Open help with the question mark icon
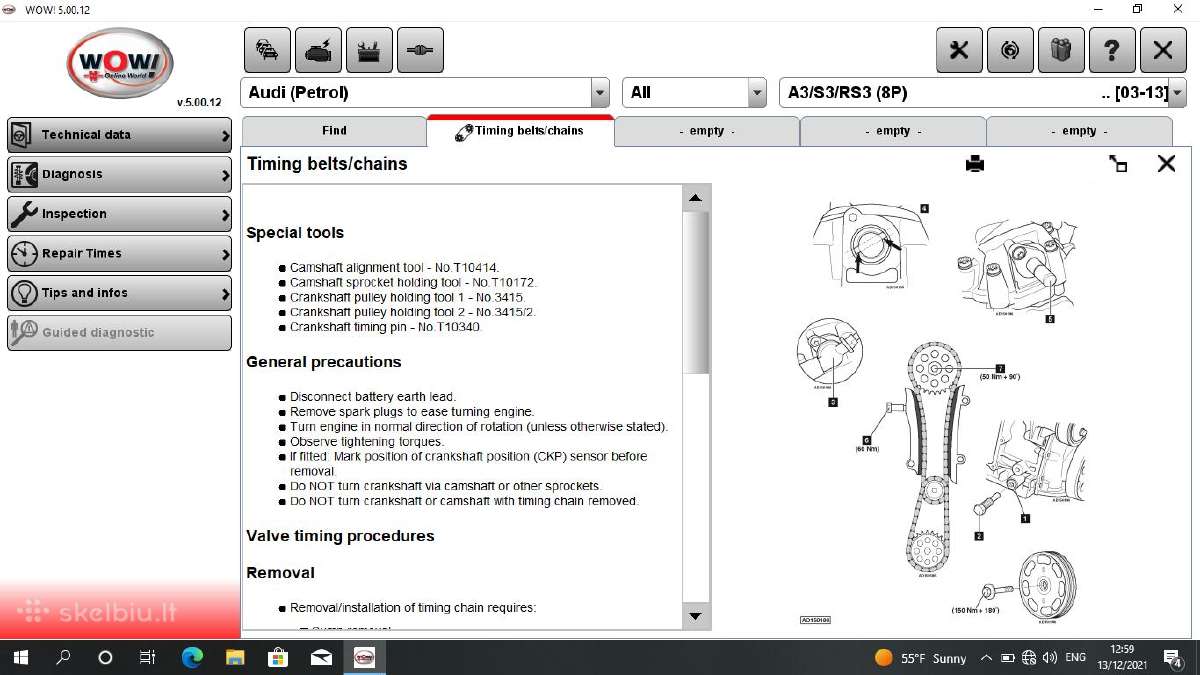The height and width of the screenshot is (675, 1200). click(1112, 50)
